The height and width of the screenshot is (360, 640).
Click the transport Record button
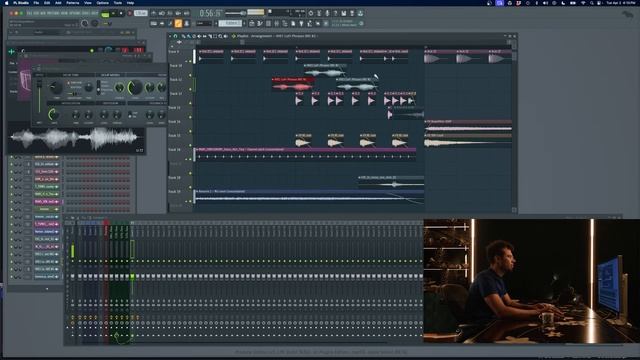pos(130,13)
